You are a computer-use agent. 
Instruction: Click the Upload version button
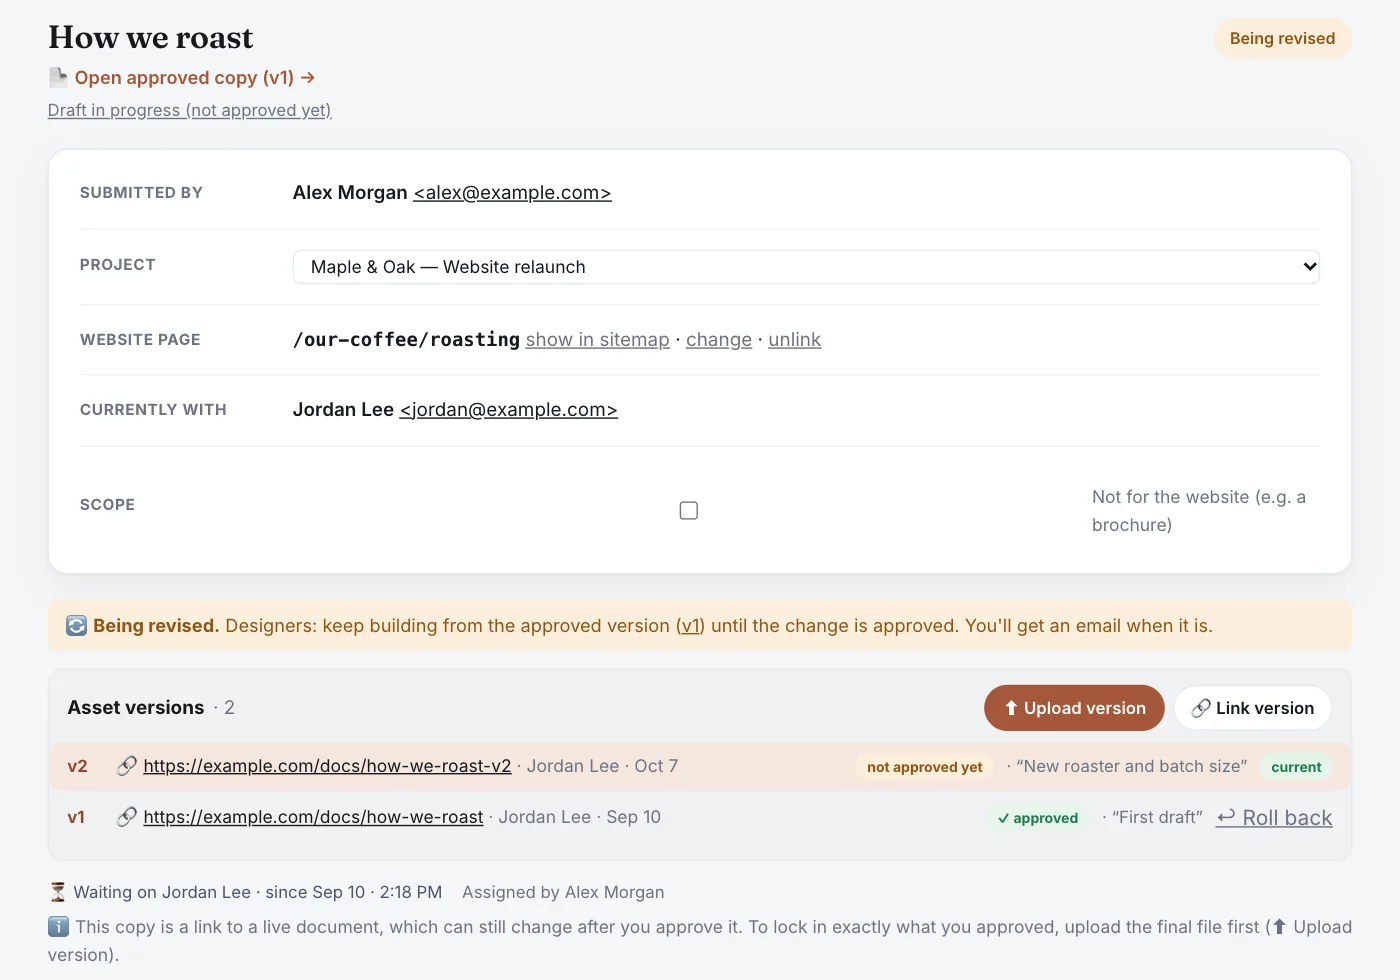[x=1074, y=708]
